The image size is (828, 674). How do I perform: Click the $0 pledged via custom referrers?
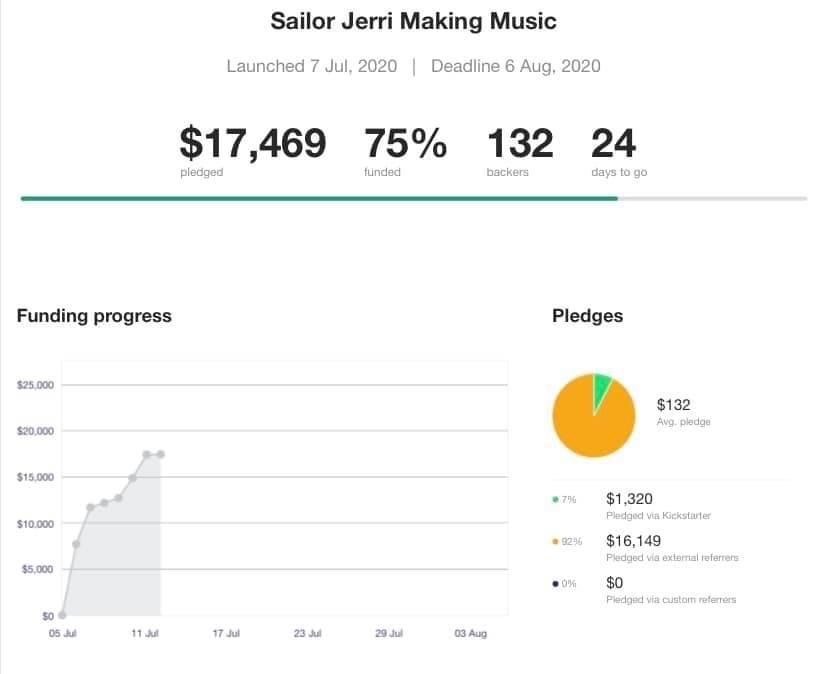(616, 583)
